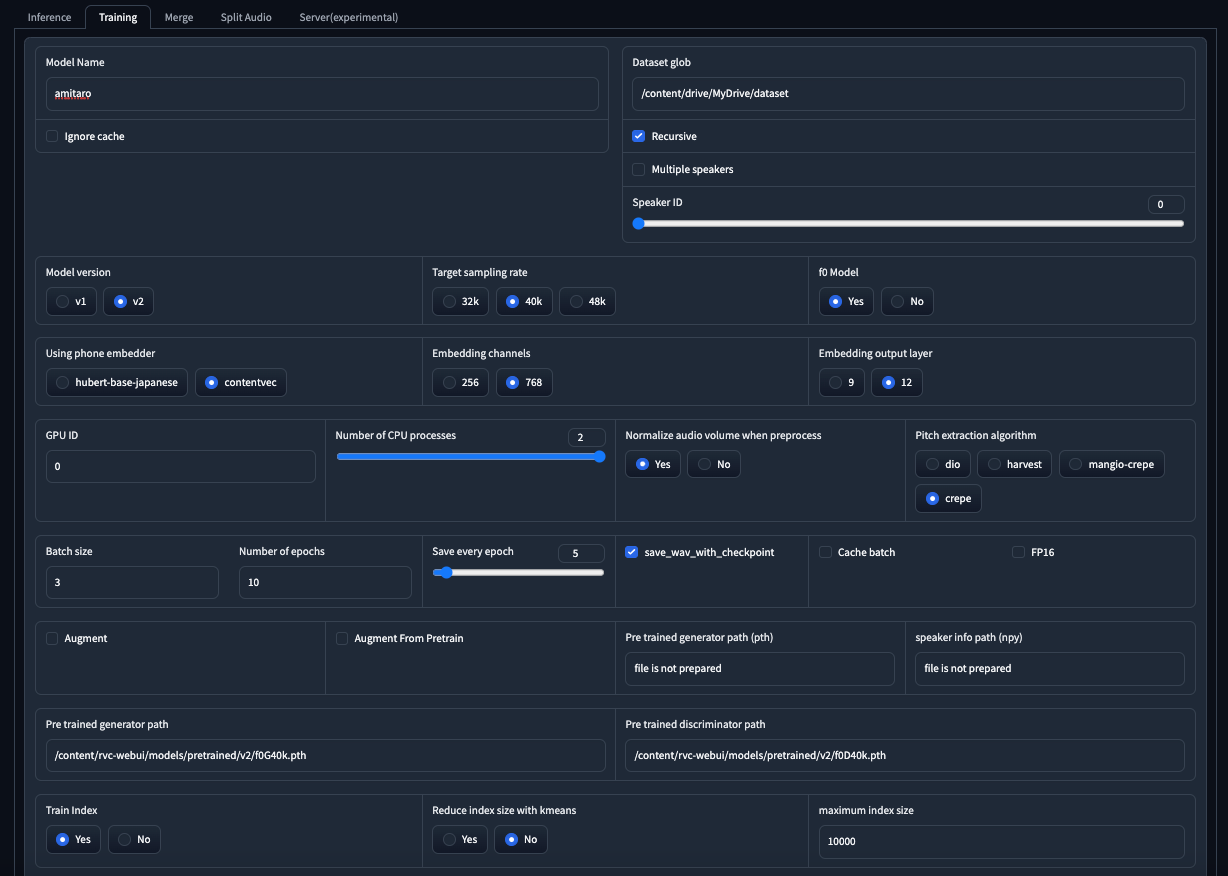Choose 768 embedding channels

coord(524,382)
